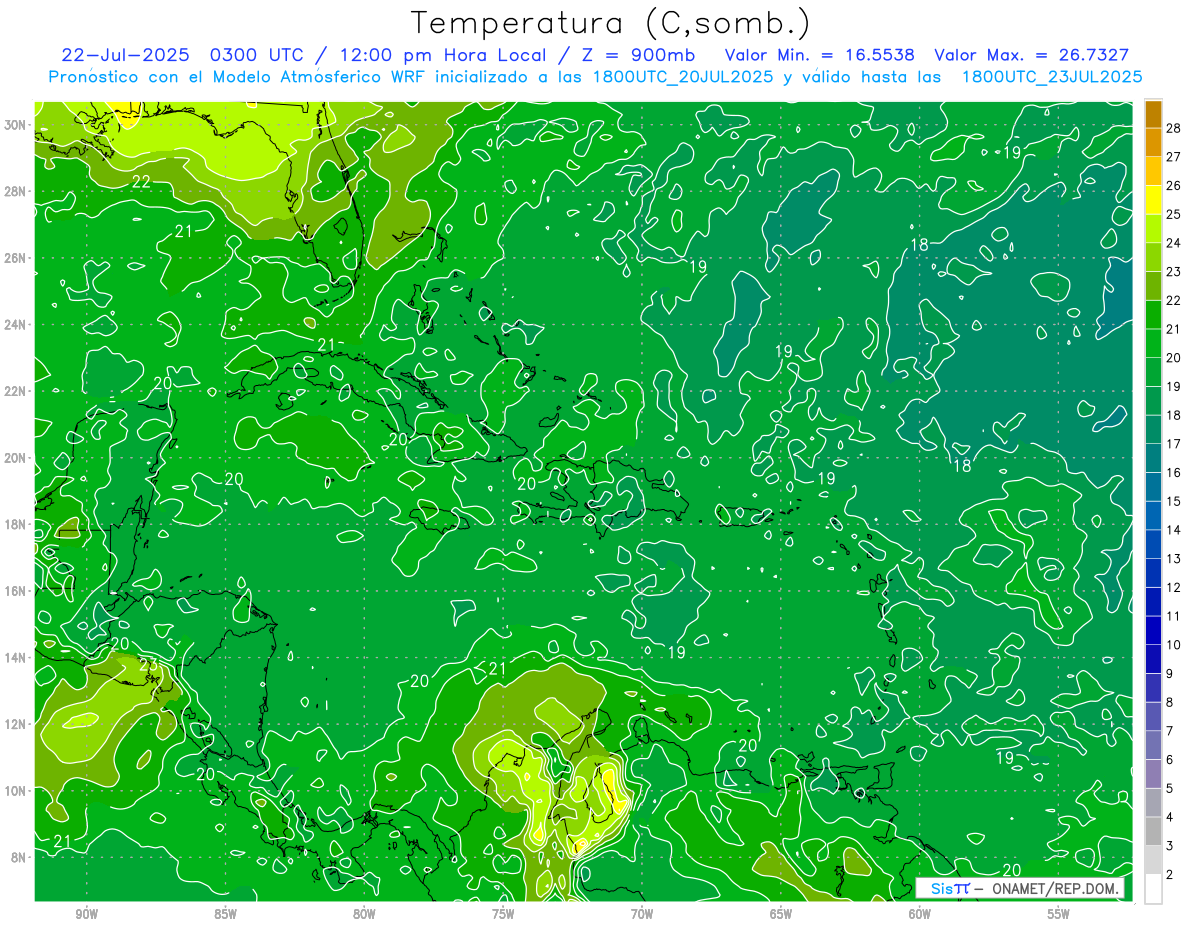This screenshot has width=1200, height=927.
Task: Click the "14" label on the color scale
Action: (x=1174, y=530)
